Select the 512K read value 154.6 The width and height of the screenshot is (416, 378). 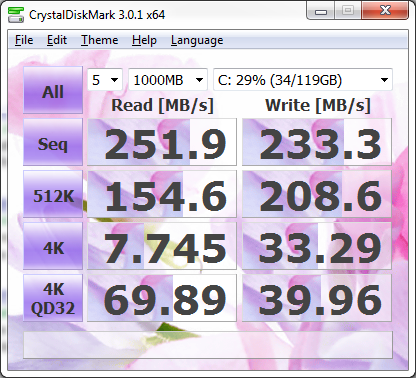coord(162,194)
